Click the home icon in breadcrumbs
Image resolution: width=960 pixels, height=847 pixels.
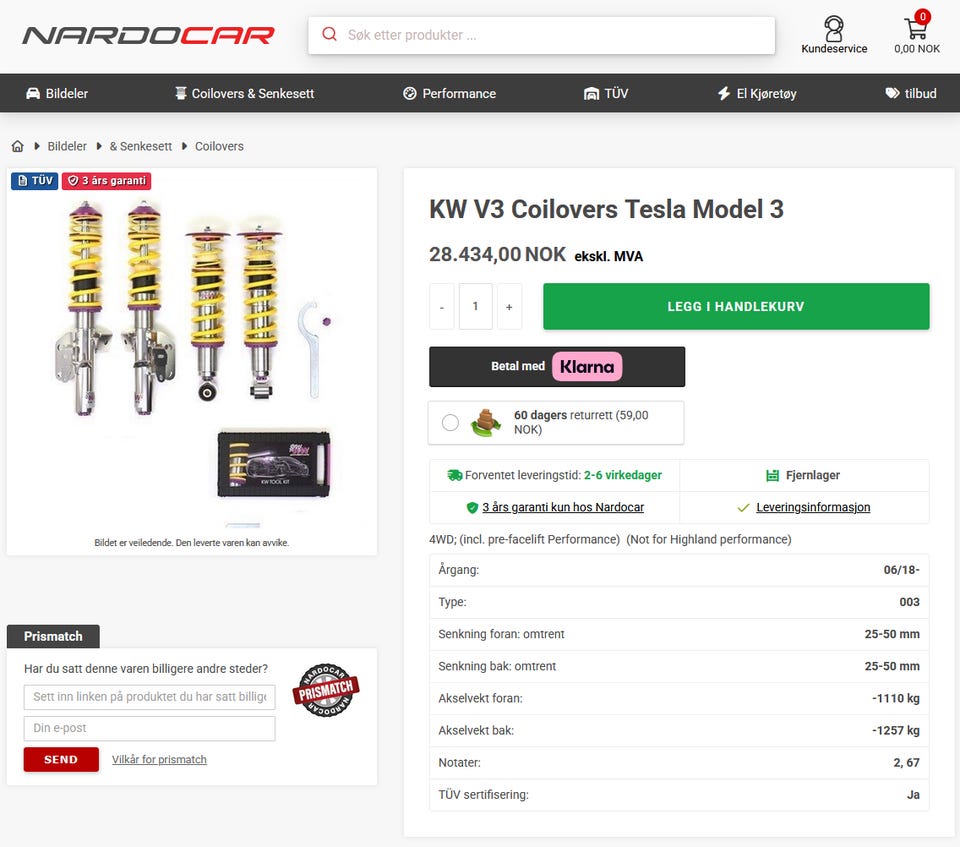tap(18, 146)
